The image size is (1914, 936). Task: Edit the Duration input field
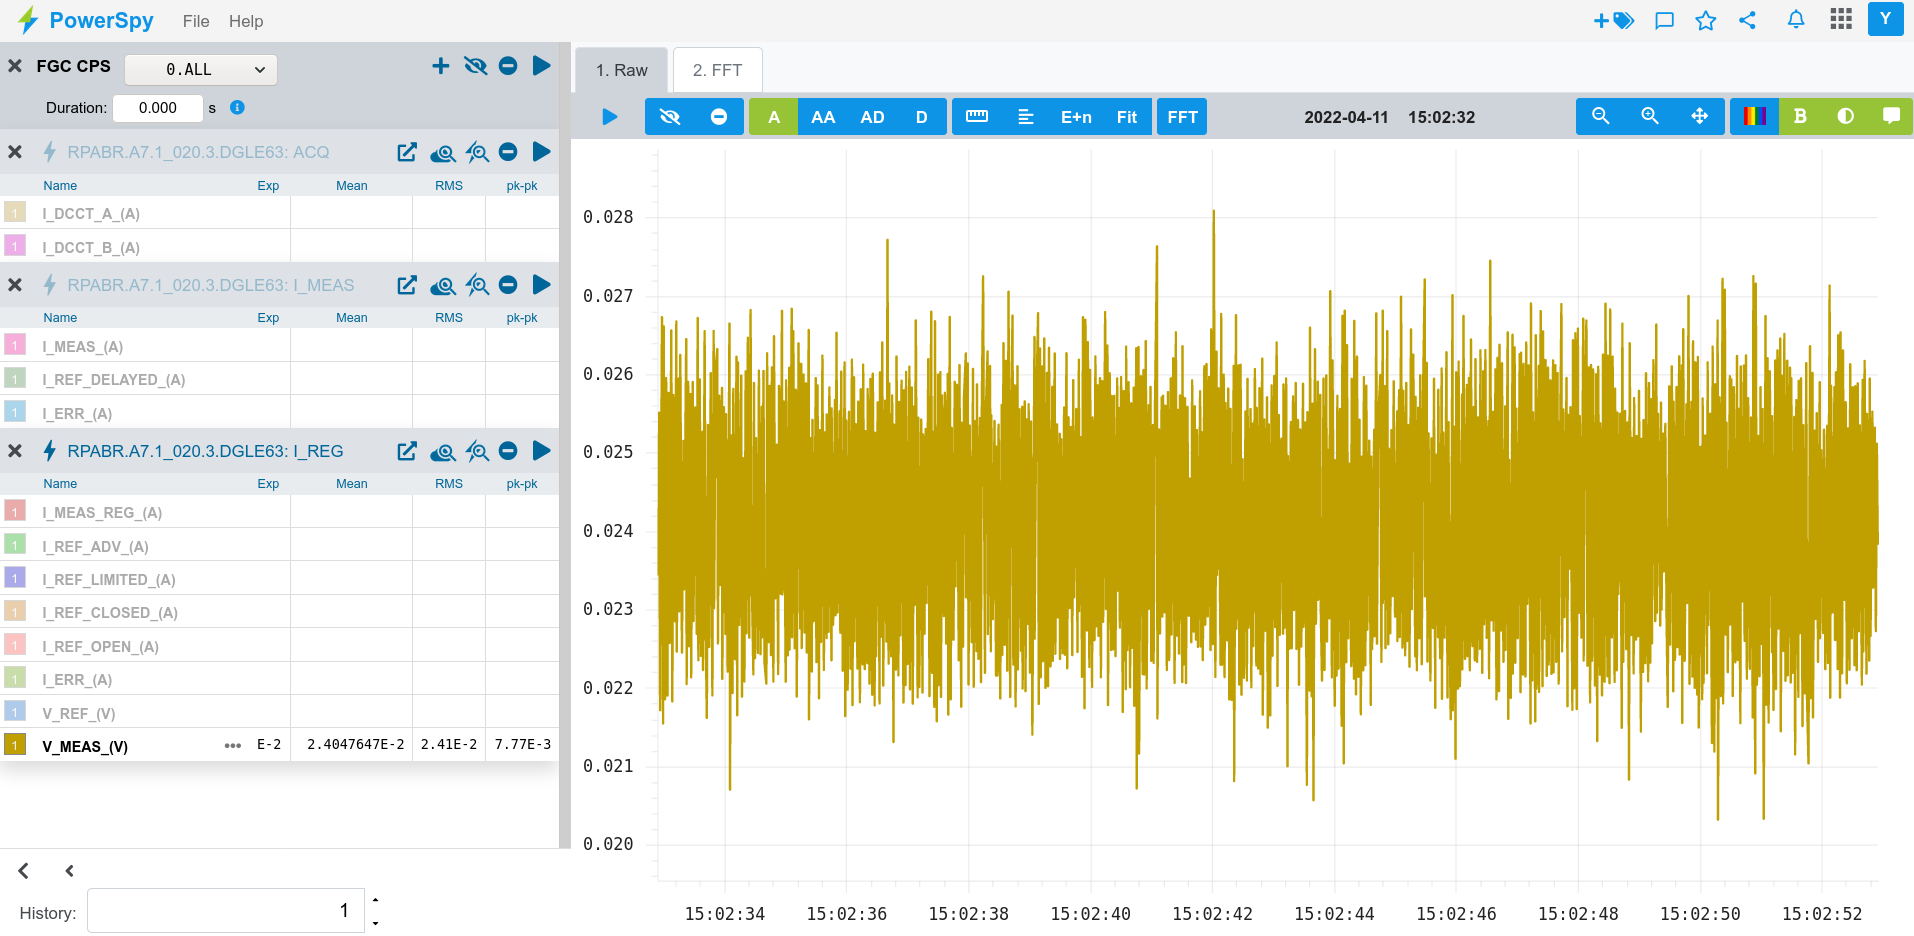tap(157, 108)
